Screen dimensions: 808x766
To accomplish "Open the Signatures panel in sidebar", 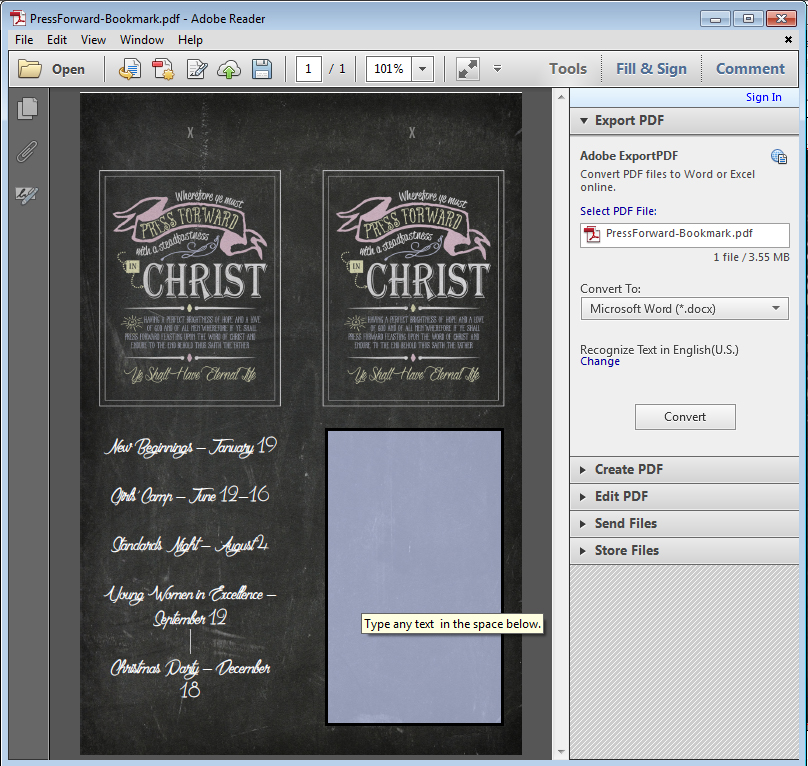I will pyautogui.click(x=27, y=195).
